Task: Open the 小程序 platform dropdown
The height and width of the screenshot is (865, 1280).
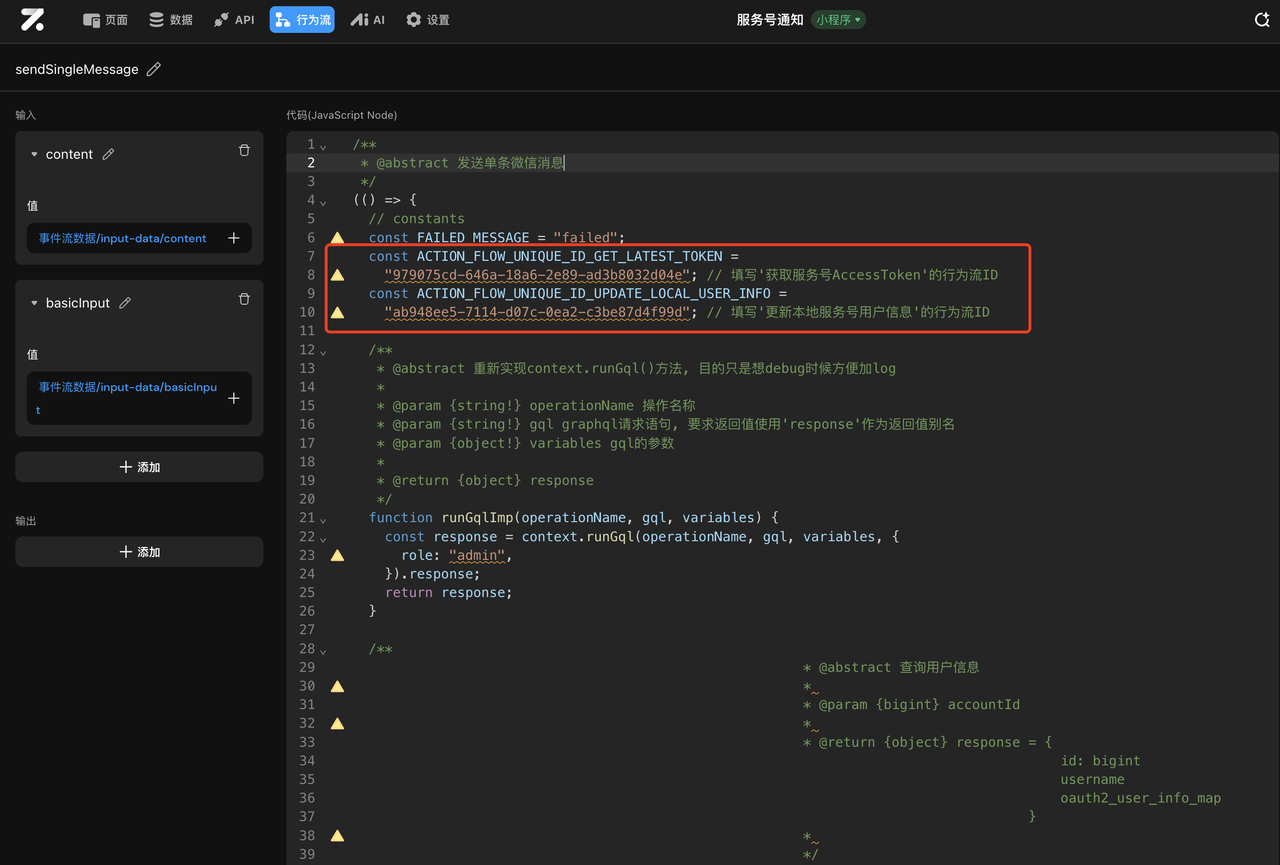Action: [838, 20]
